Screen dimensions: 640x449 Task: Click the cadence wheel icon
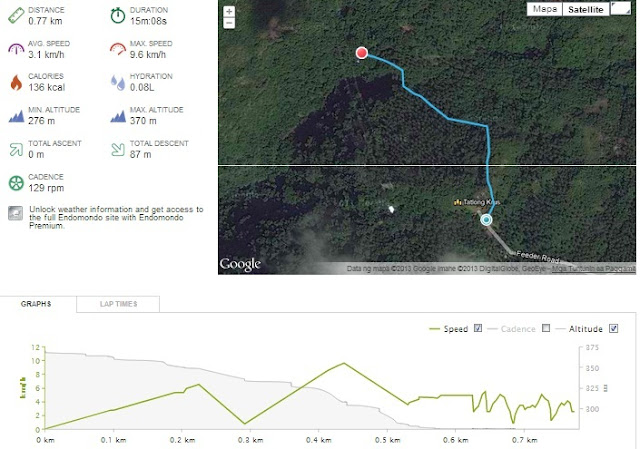point(16,183)
